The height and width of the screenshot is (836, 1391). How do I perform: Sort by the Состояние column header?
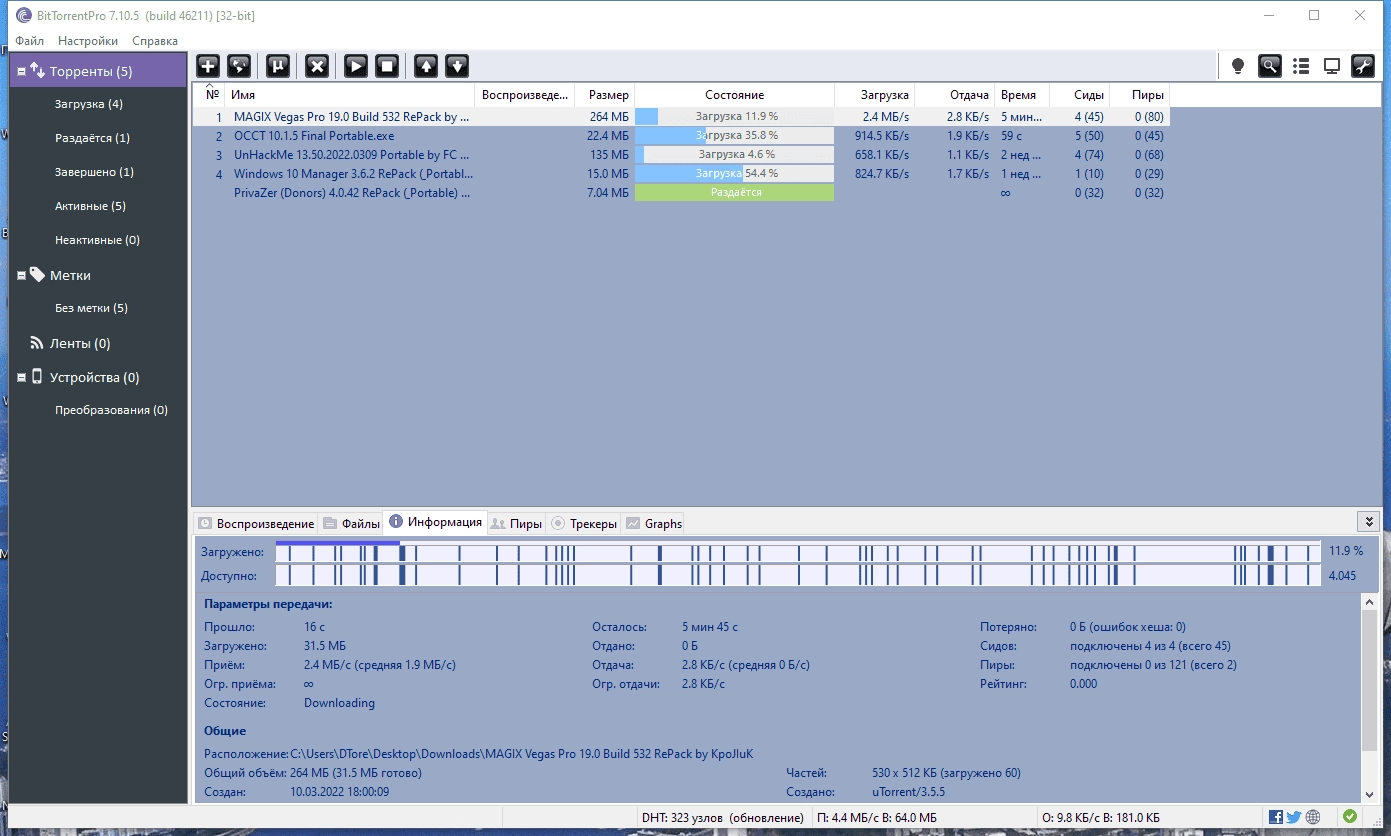734,95
